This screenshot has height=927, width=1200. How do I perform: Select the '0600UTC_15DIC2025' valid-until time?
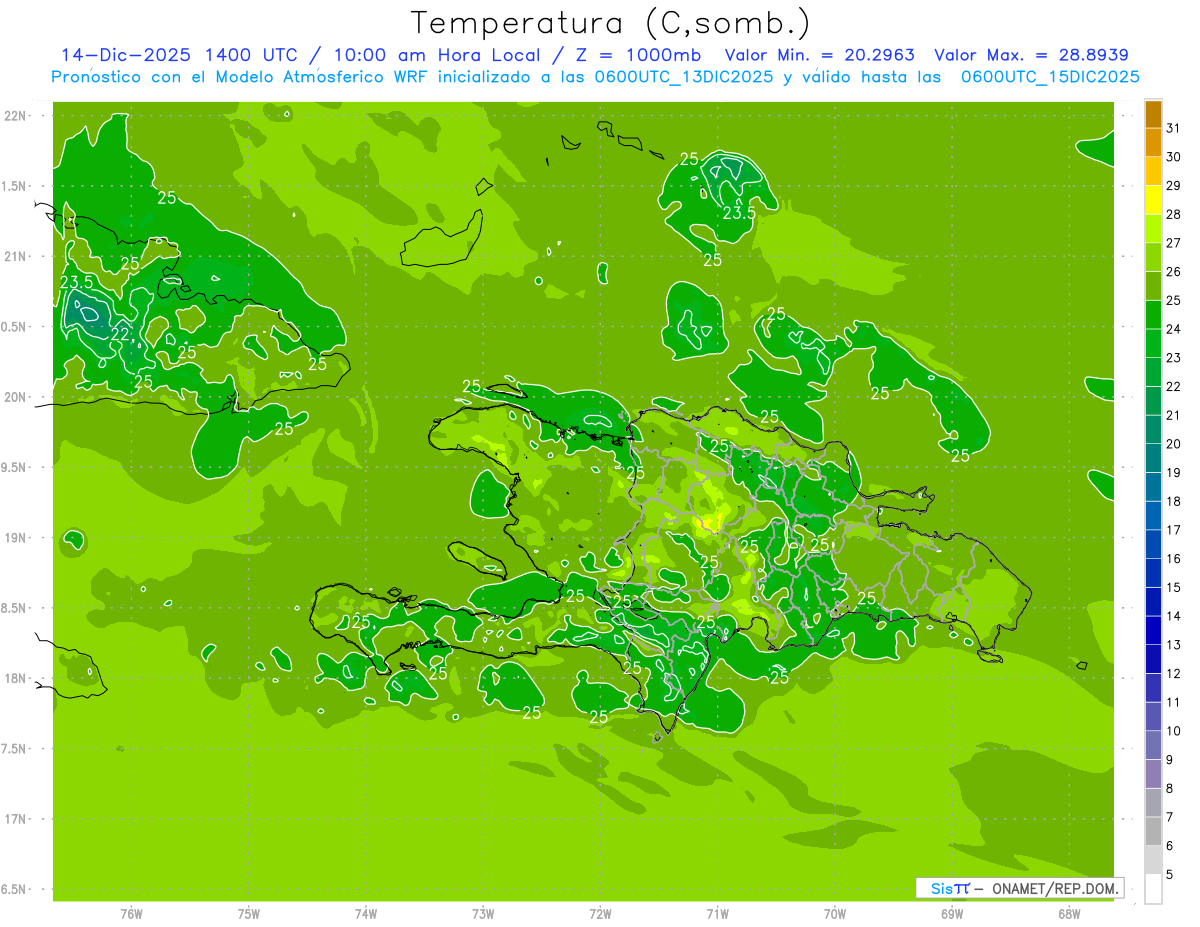click(x=1050, y=77)
